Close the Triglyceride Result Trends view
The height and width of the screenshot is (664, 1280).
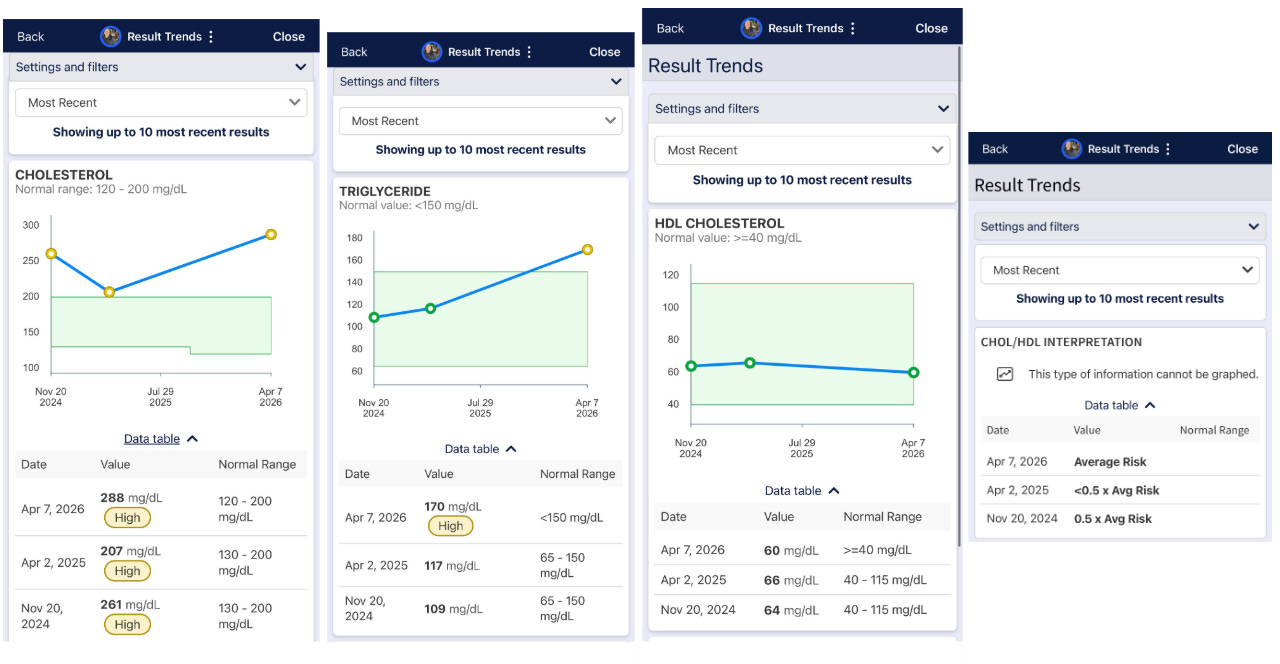pos(604,51)
